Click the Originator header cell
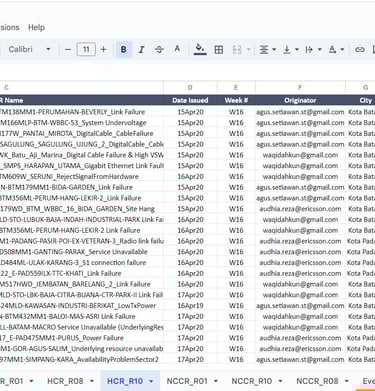 point(300,100)
